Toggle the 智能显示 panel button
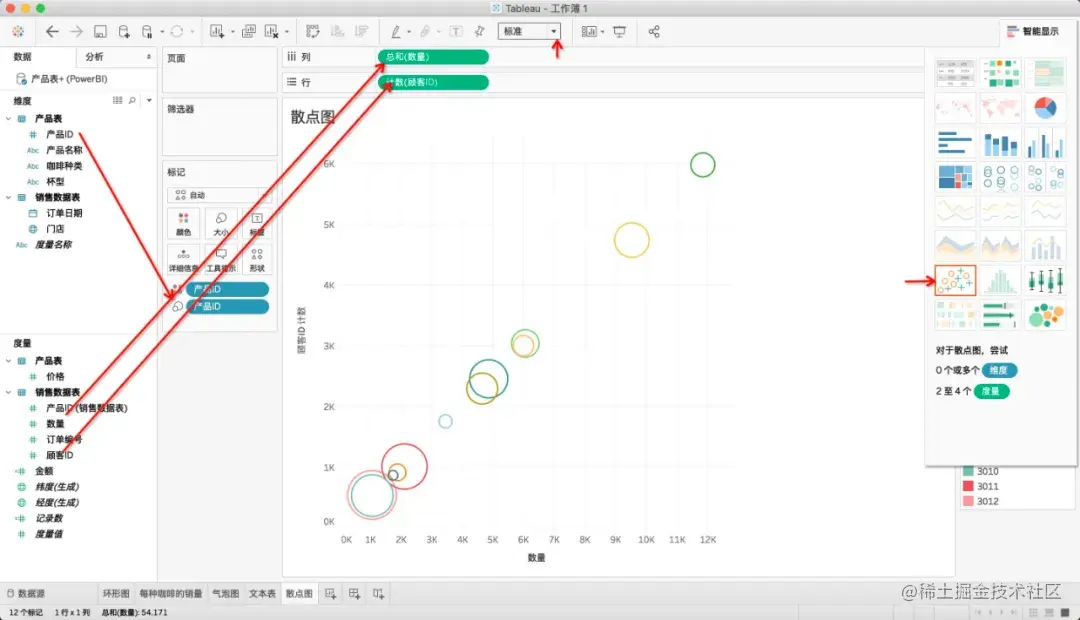 [x=1032, y=31]
